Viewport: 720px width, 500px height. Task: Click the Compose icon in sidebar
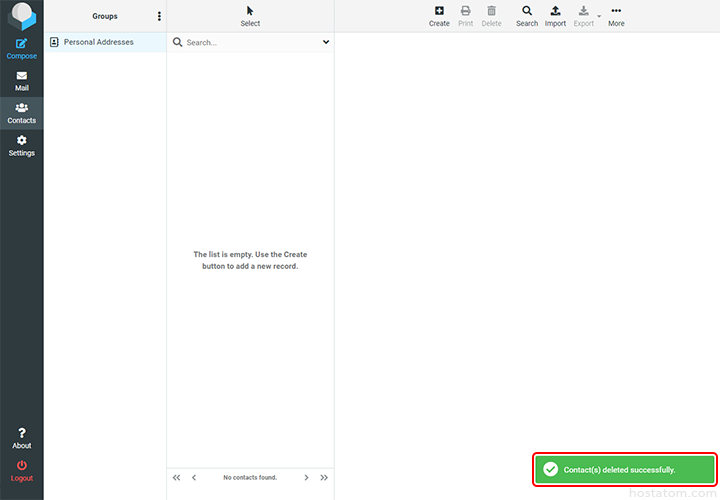[21, 45]
